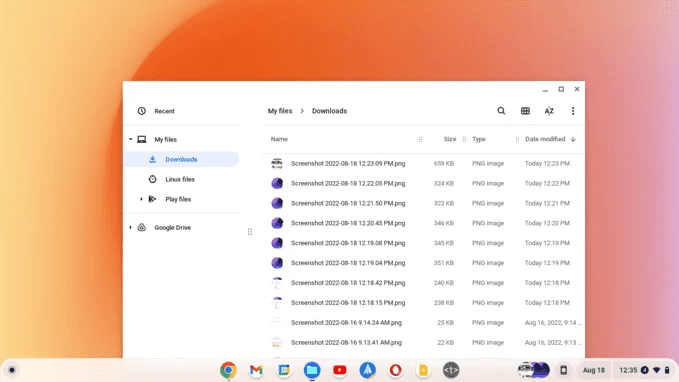Image resolution: width=679 pixels, height=382 pixels.
Task: Sort by the Size column header
Action: [x=449, y=139]
